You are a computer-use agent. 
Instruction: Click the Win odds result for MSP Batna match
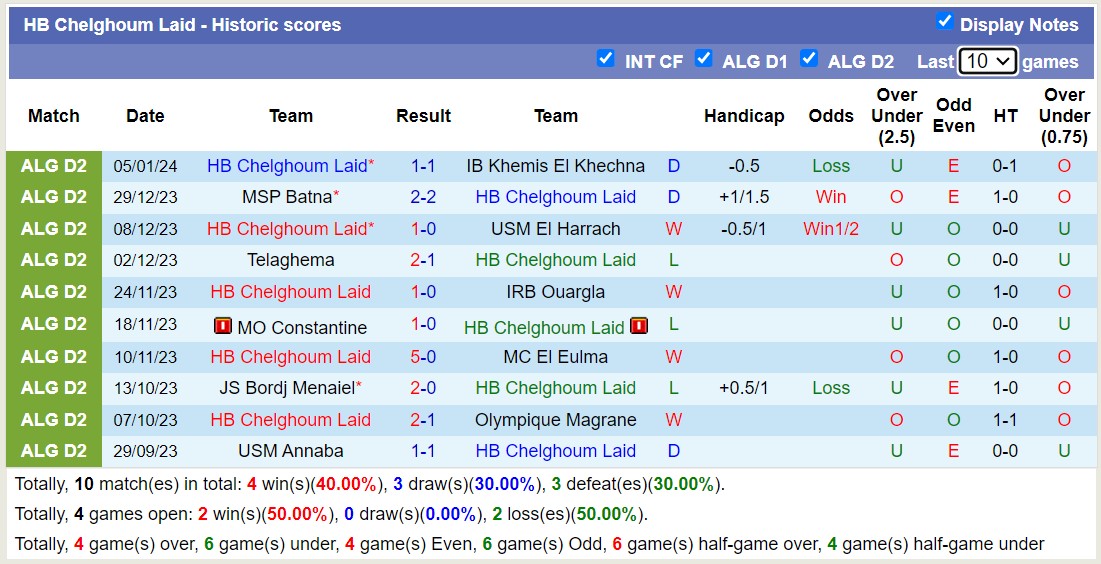coord(831,197)
